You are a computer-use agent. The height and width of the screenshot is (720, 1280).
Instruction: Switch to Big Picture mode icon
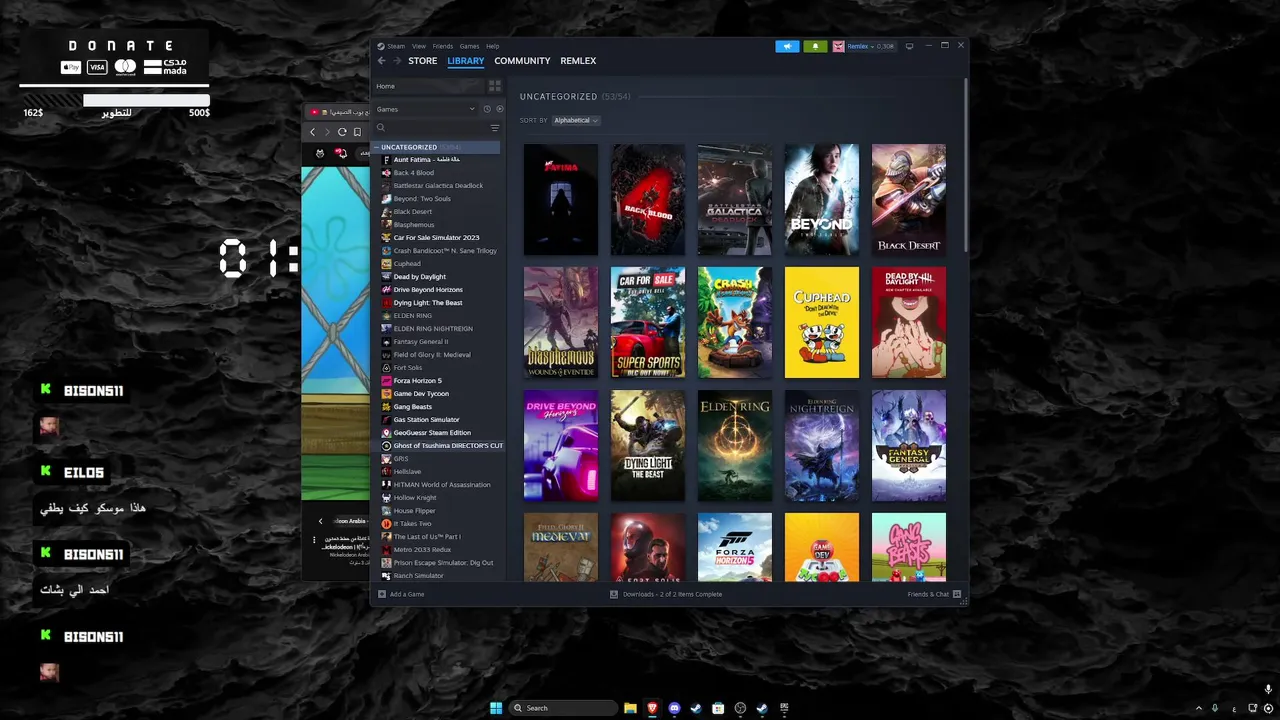[x=909, y=46]
